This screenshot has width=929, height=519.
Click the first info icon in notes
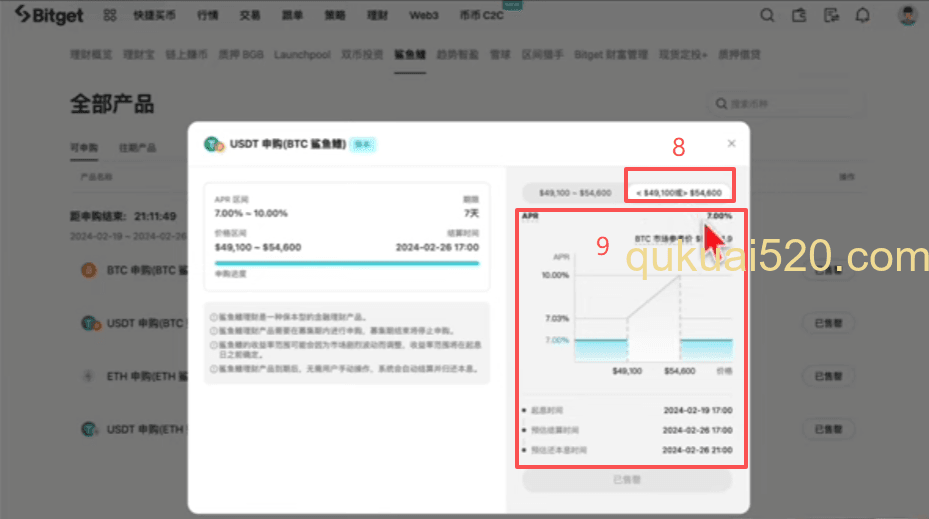213,317
